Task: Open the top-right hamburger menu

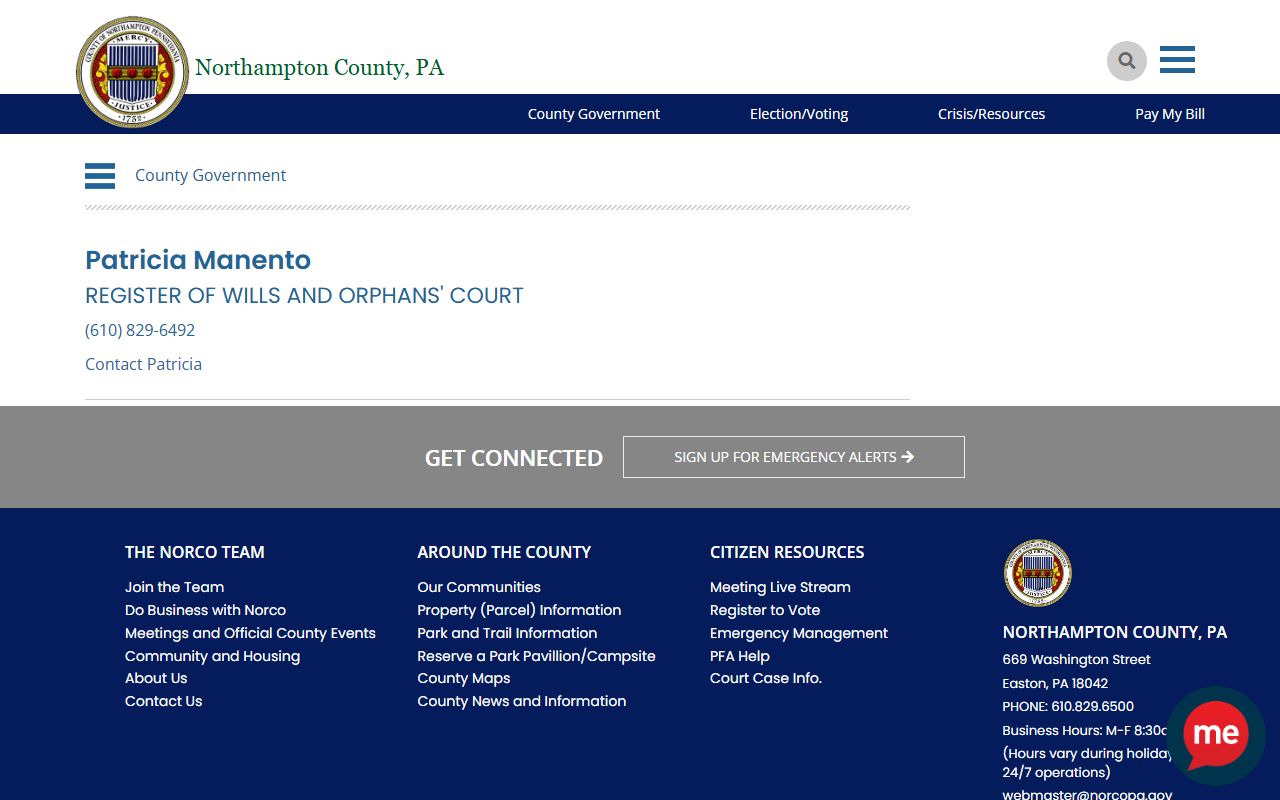Action: coord(1177,60)
